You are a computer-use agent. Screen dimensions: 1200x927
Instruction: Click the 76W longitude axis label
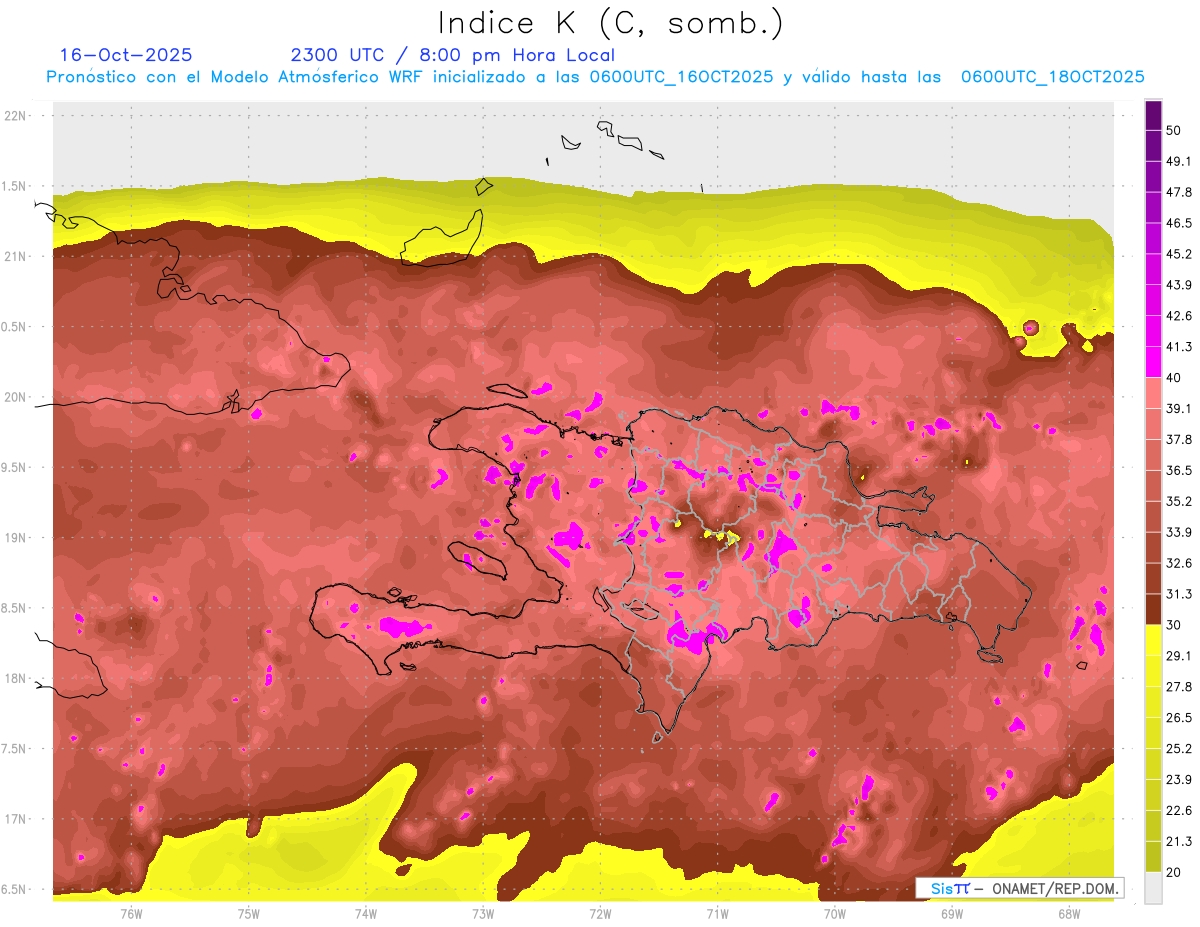(x=131, y=913)
